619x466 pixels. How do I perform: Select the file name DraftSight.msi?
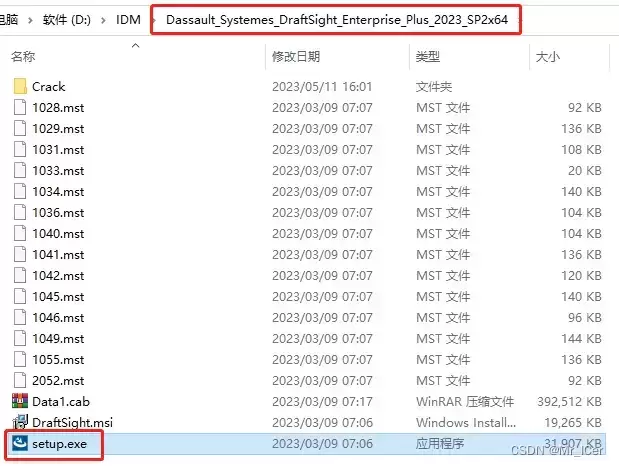coord(72,422)
